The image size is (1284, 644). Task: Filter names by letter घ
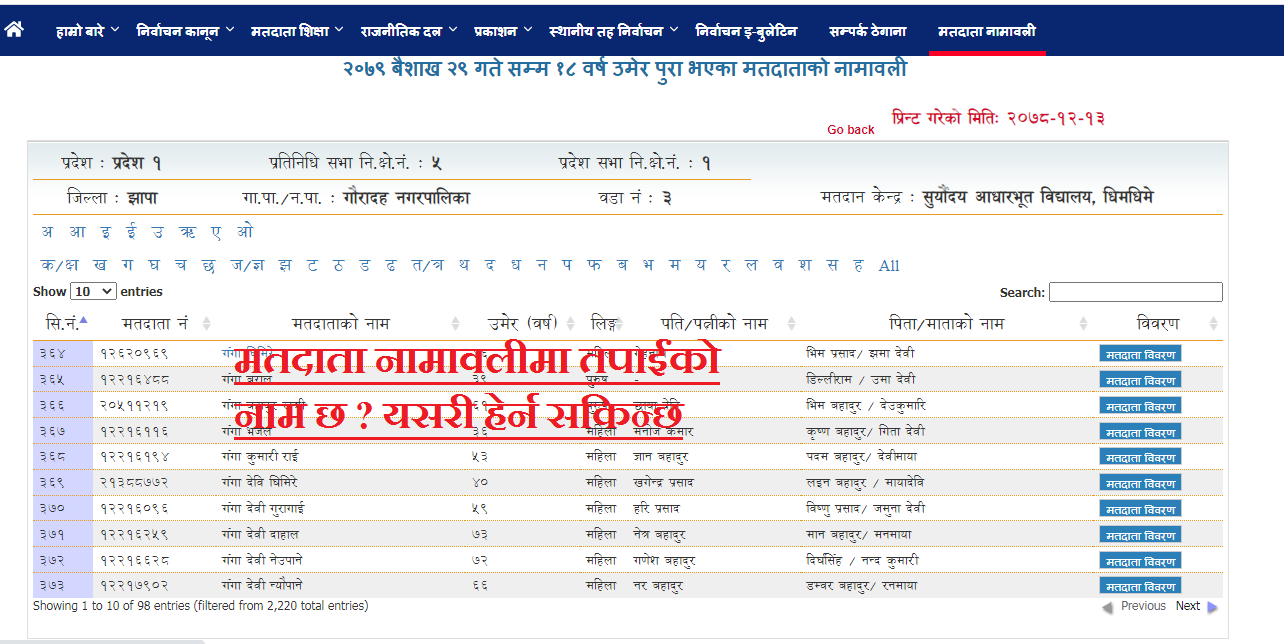click(154, 265)
